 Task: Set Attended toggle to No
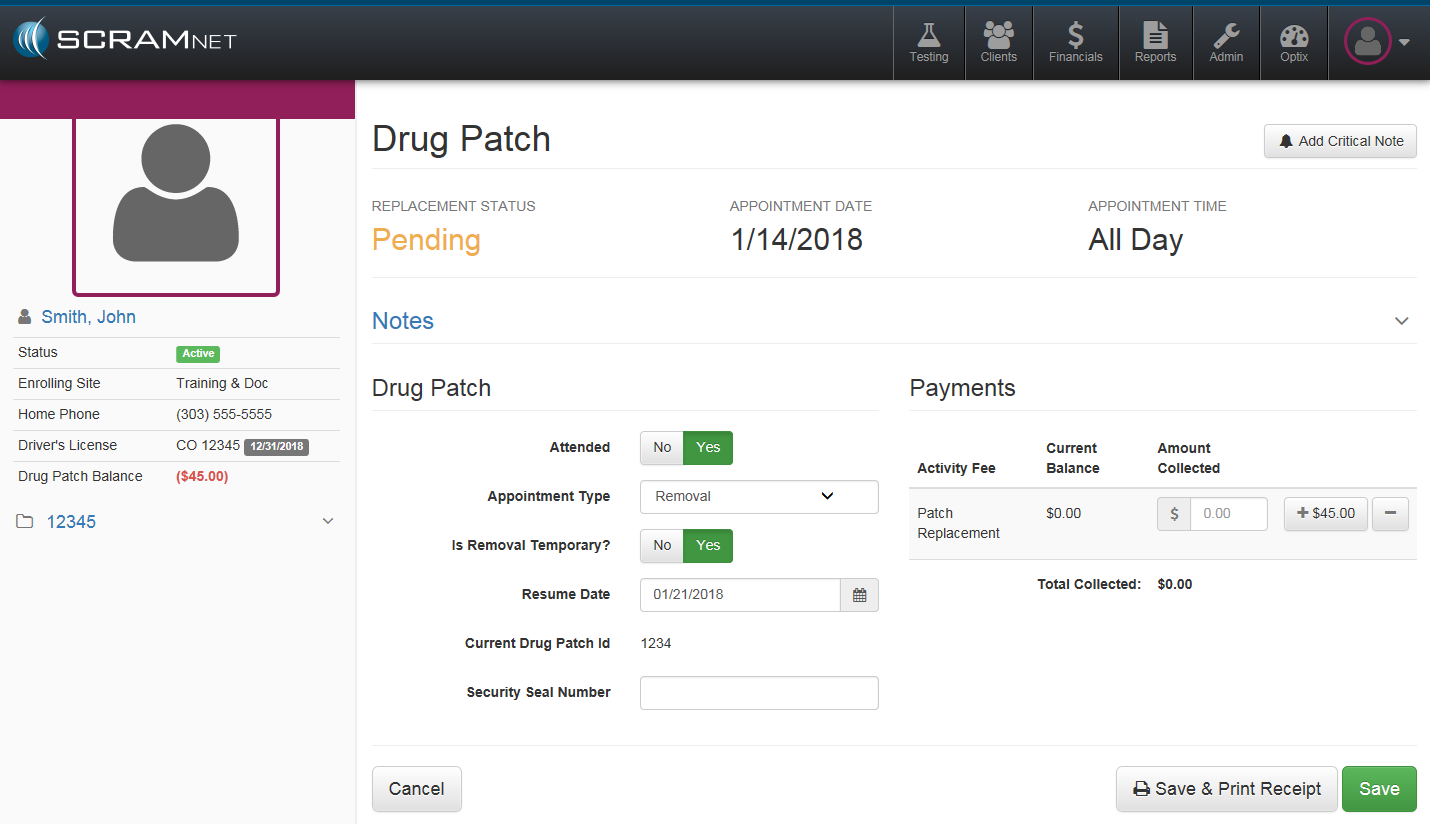tap(662, 448)
